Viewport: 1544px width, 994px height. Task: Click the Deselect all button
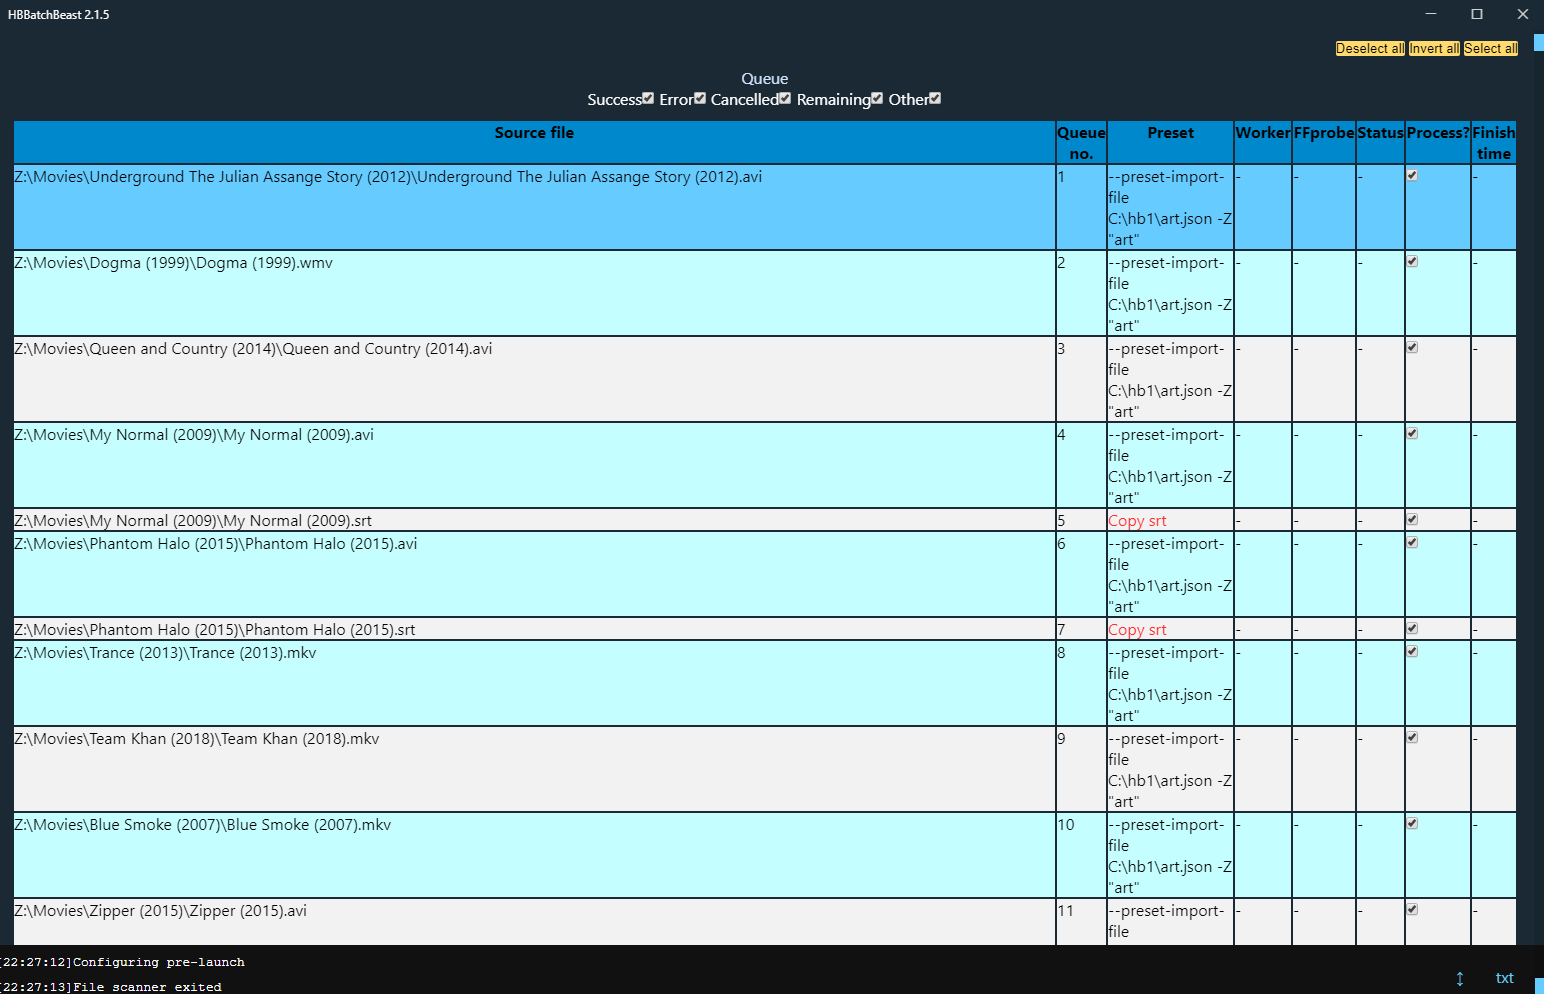click(1369, 48)
